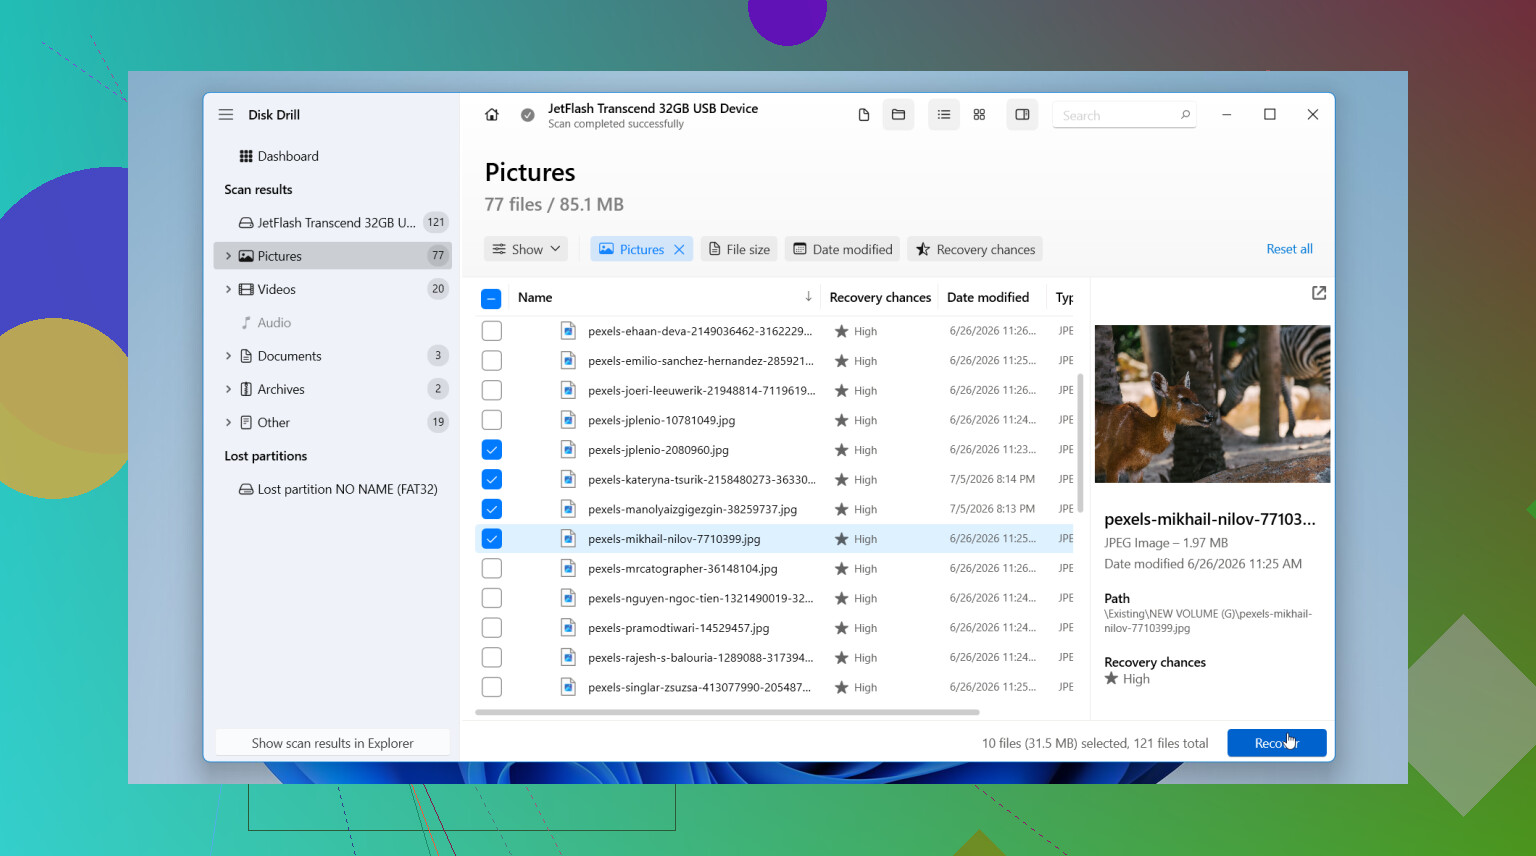Open preview in external window icon
The height and width of the screenshot is (856, 1536).
[1319, 293]
